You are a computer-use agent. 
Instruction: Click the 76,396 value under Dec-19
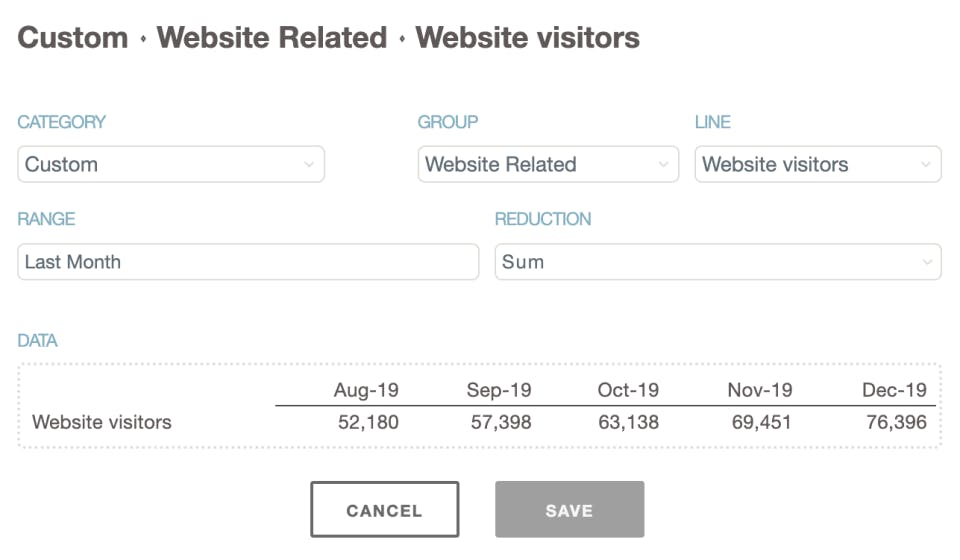coord(896,422)
